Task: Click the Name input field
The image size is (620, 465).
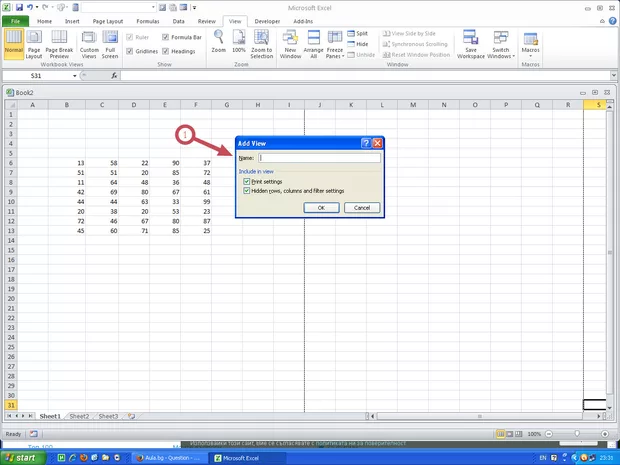Action: (x=320, y=157)
